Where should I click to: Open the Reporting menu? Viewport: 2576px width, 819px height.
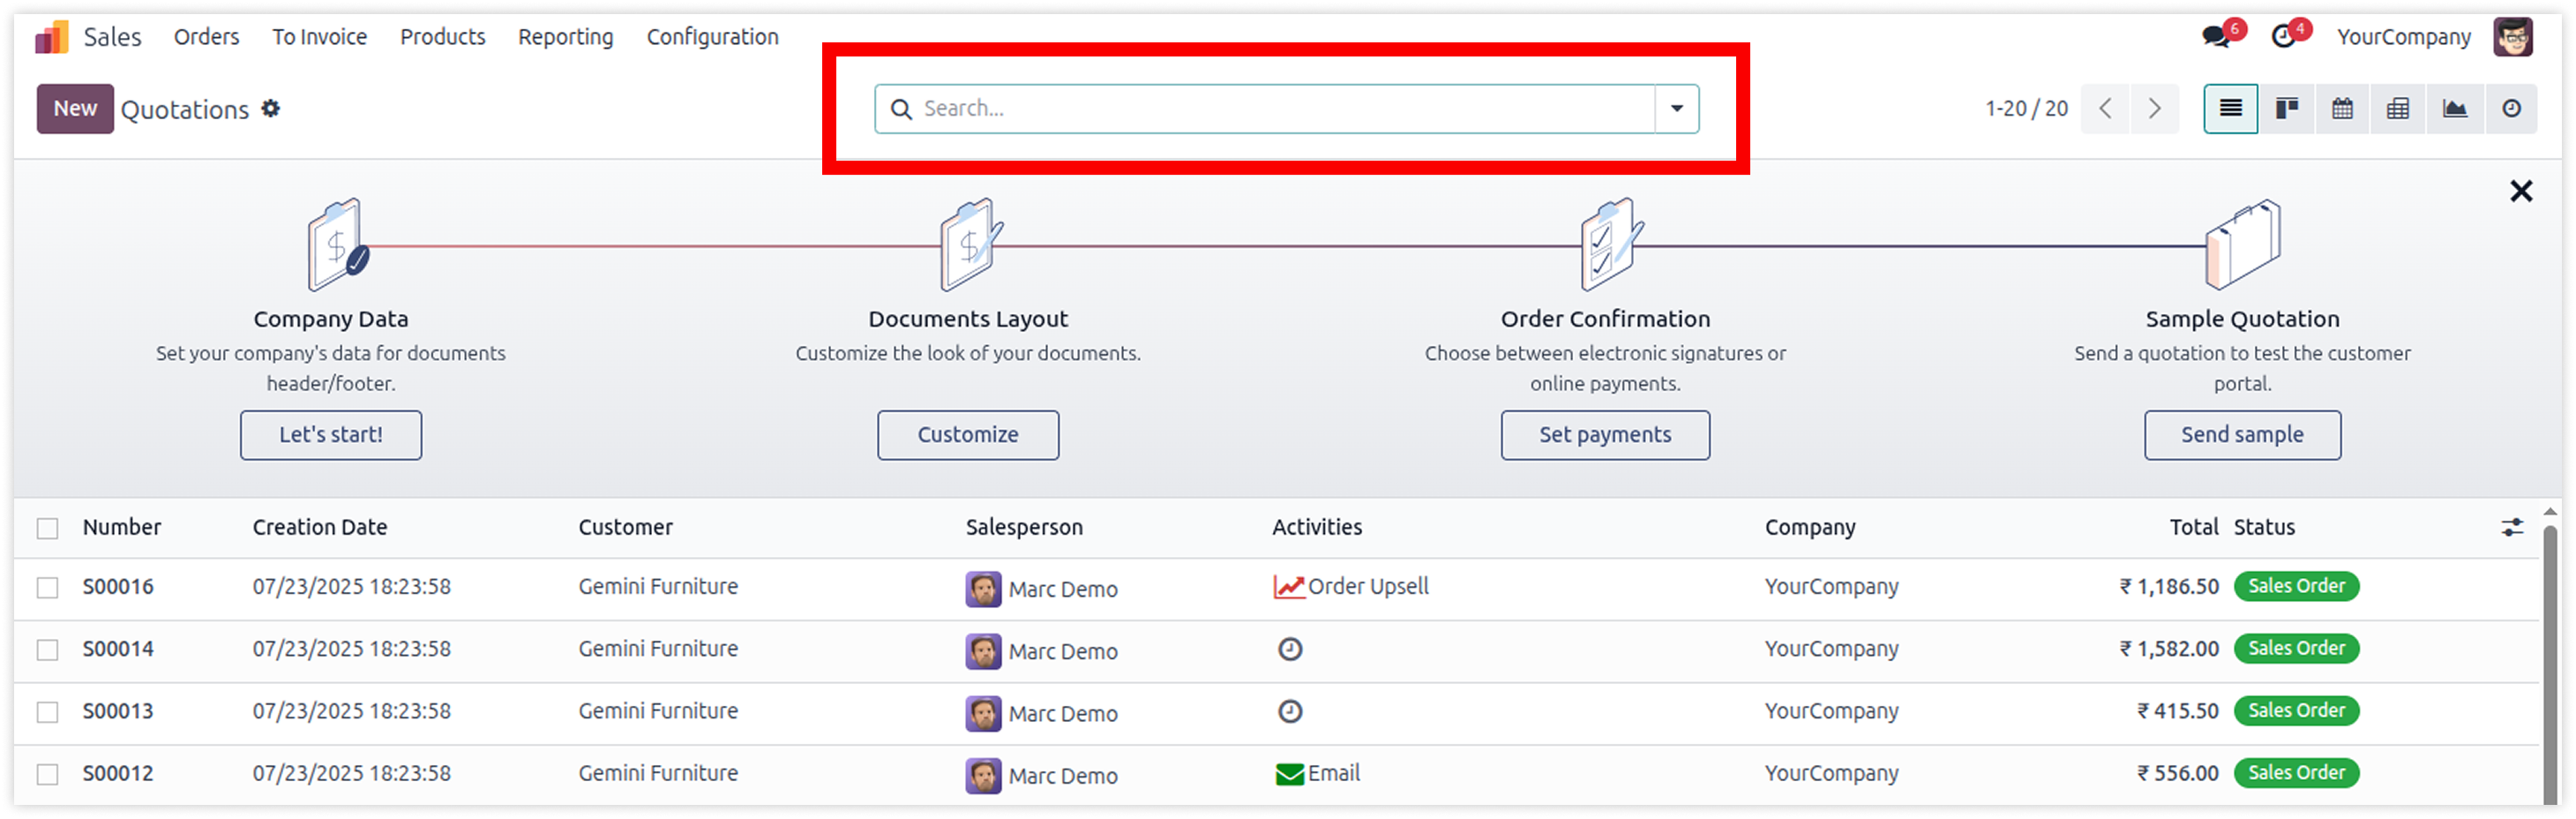pyautogui.click(x=565, y=37)
